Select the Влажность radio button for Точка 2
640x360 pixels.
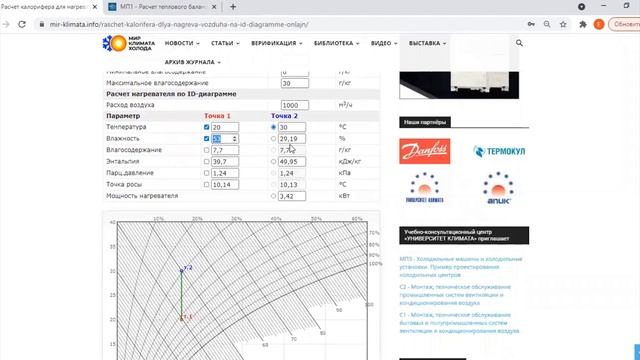click(273, 139)
